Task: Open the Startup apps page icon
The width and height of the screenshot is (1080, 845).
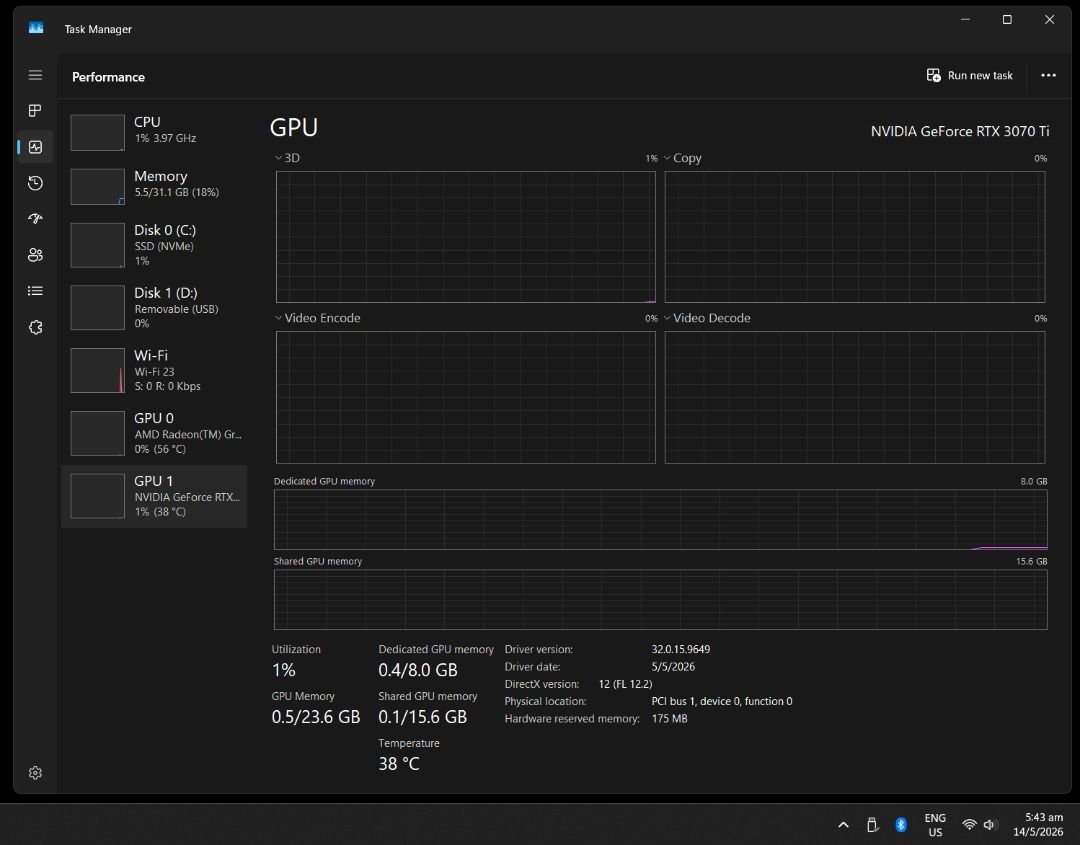Action: click(35, 219)
